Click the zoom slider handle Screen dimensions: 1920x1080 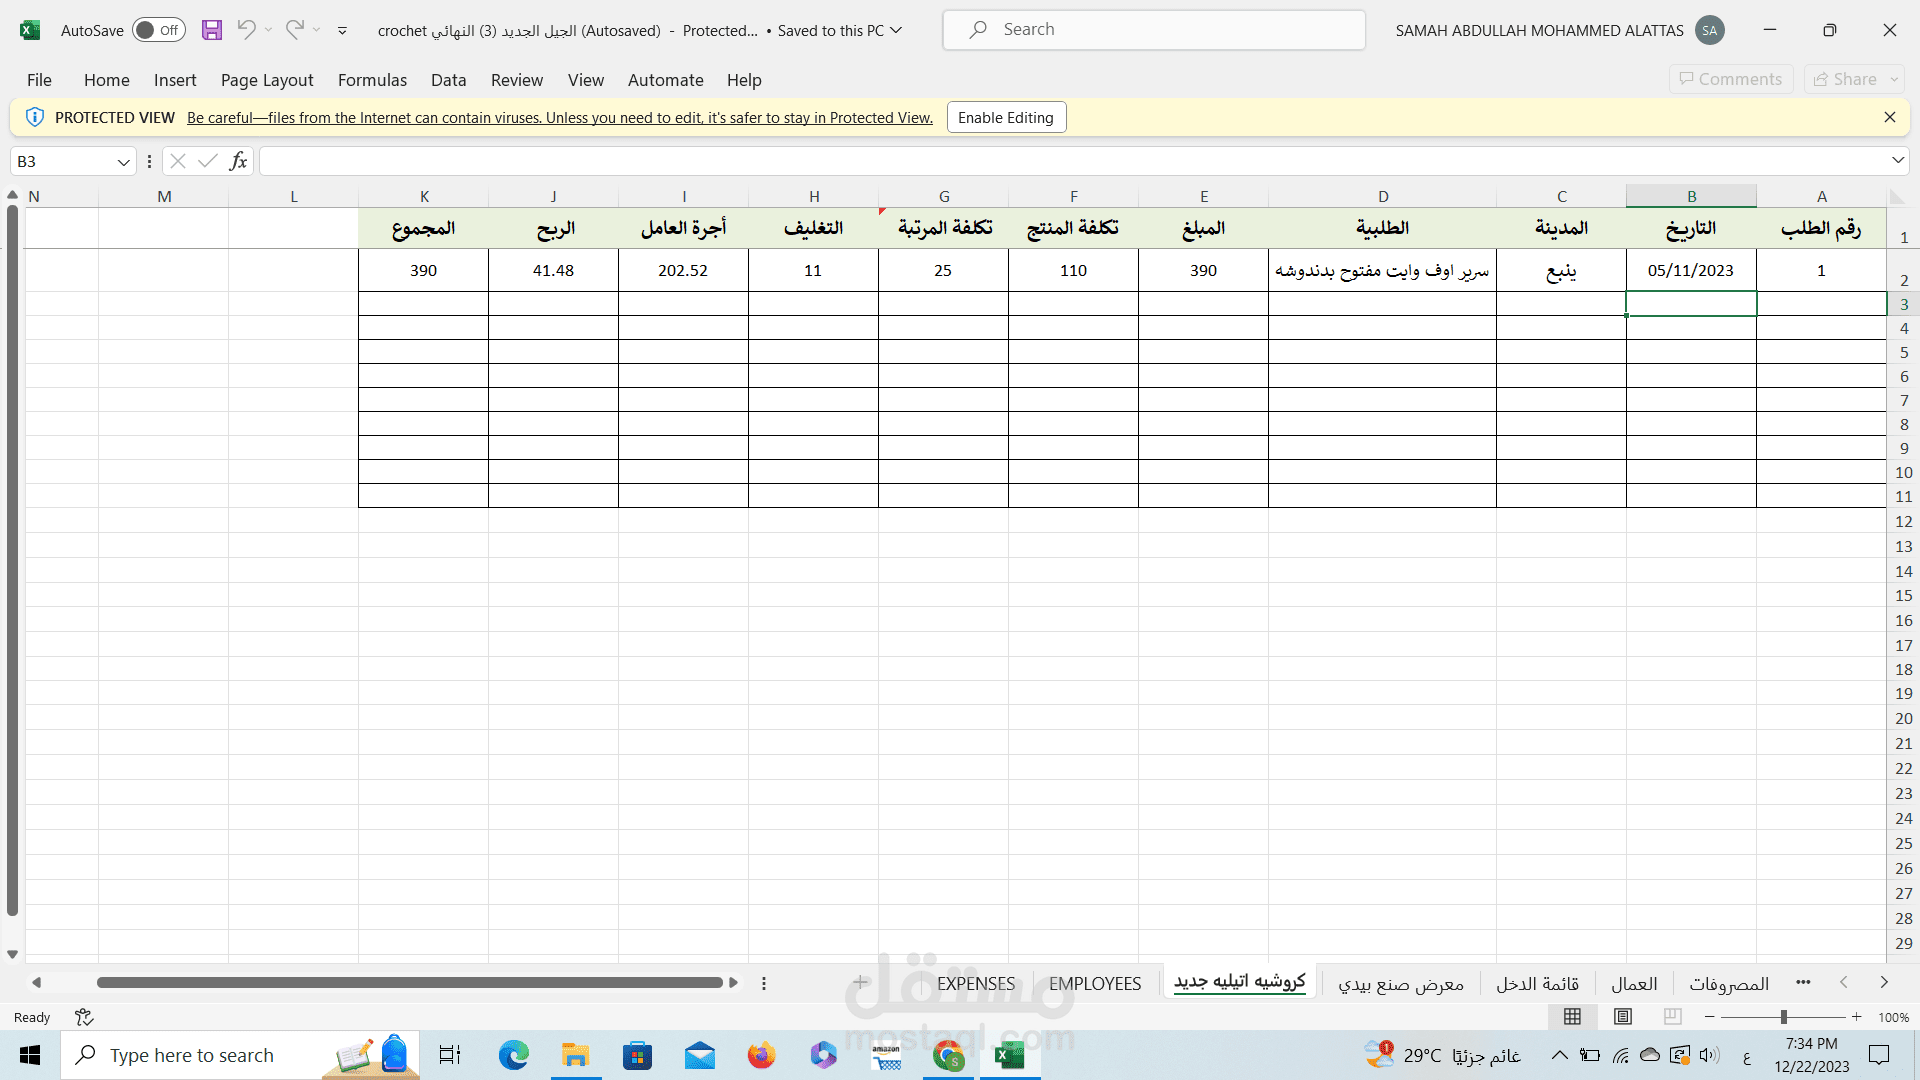tap(1783, 1017)
